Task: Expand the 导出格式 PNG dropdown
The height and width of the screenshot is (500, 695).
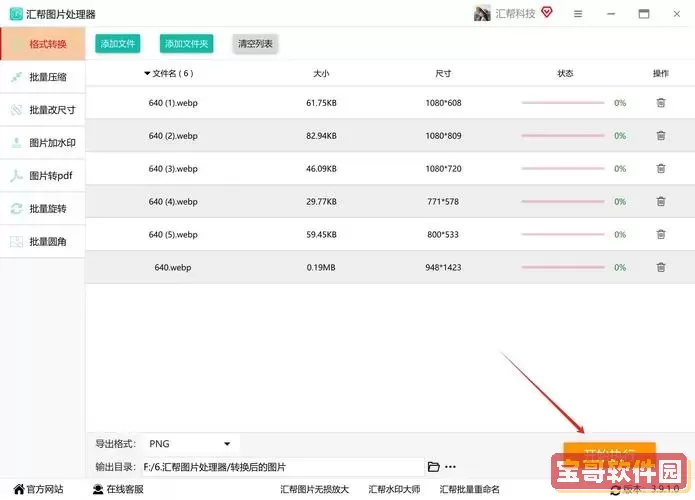Action: click(191, 444)
